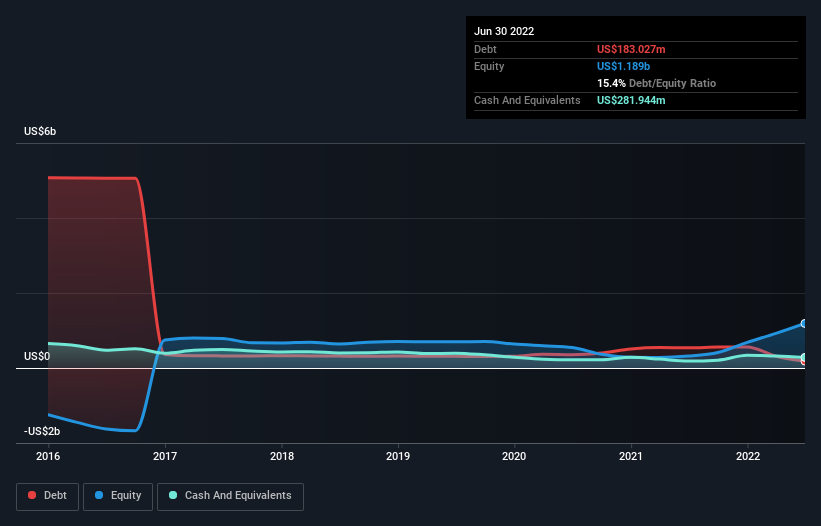The height and width of the screenshot is (526, 821).
Task: Click the blue Equity legend dot
Action: coord(99,495)
